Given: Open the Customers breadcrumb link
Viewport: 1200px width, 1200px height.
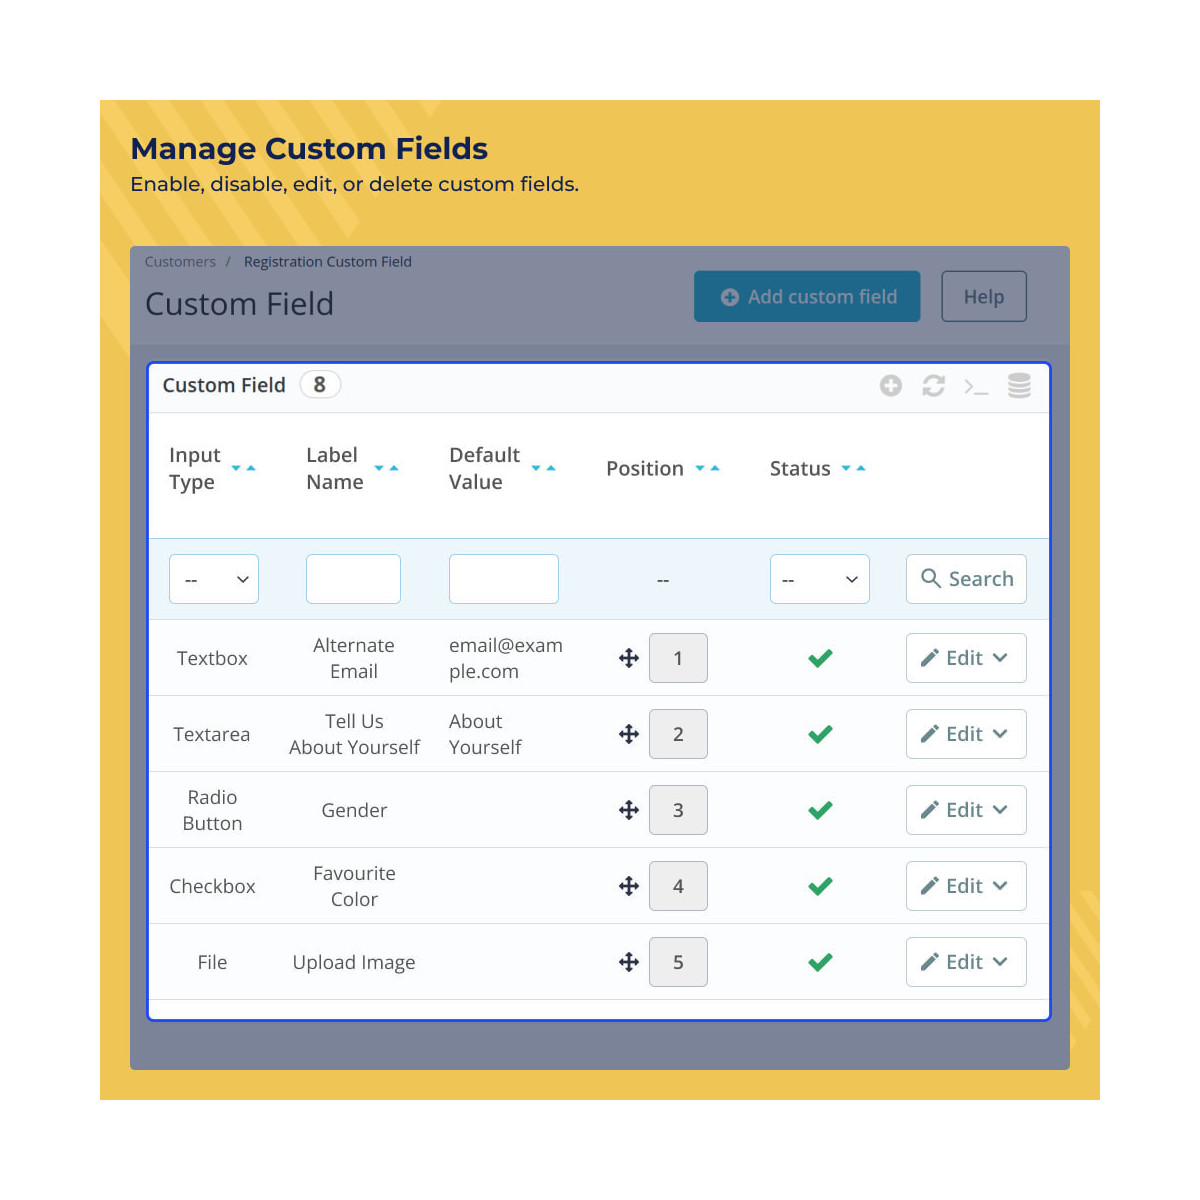Looking at the screenshot, I should [x=180, y=261].
